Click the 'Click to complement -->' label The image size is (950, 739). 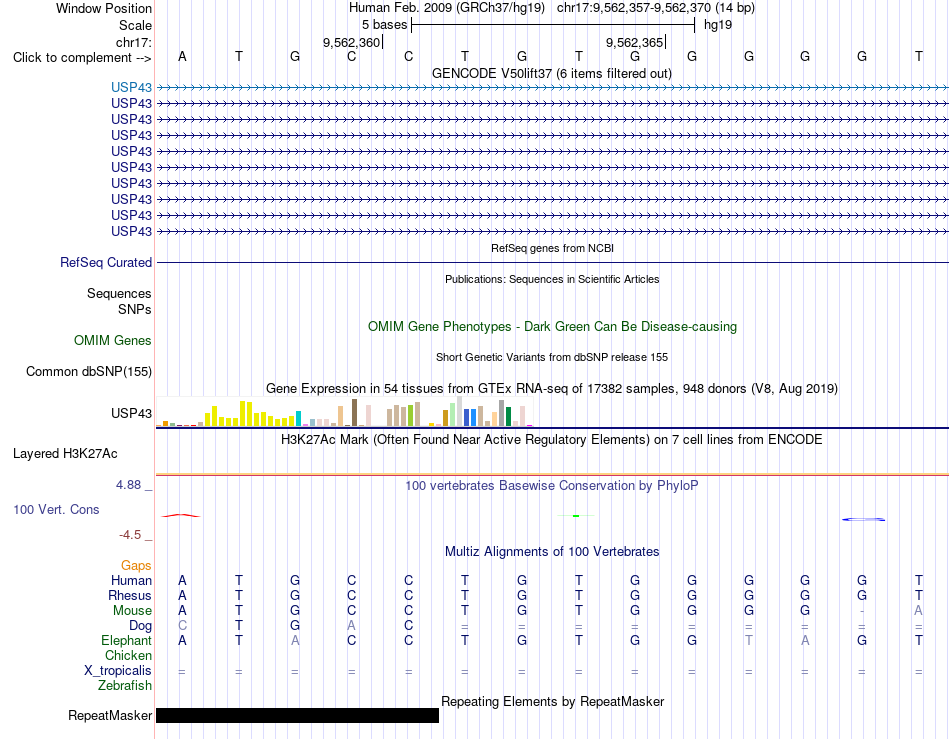pyautogui.click(x=82, y=58)
